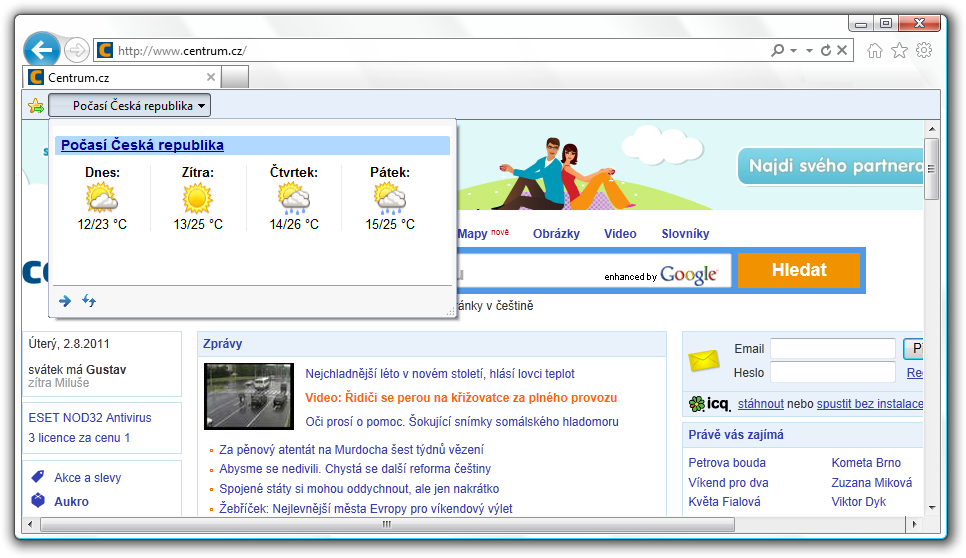Open Žebříček nejlevnější města Evropy link
Viewport: 966px width, 558px height.
click(x=366, y=509)
